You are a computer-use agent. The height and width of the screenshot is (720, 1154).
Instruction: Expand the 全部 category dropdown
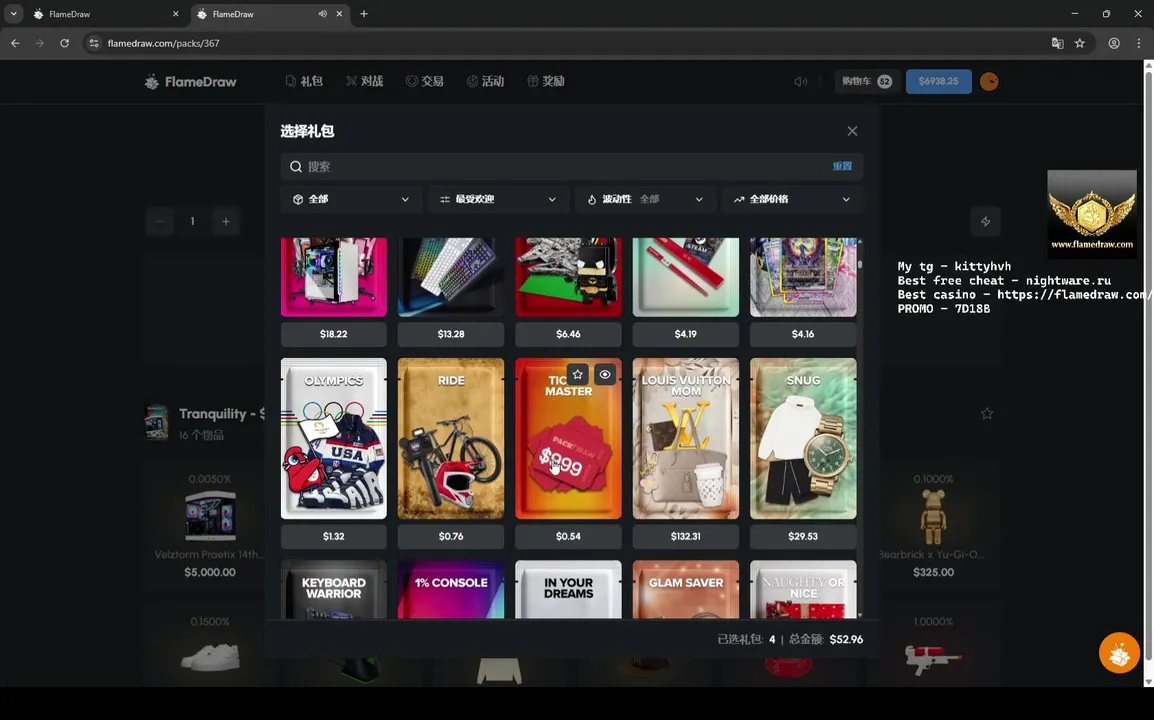(350, 200)
